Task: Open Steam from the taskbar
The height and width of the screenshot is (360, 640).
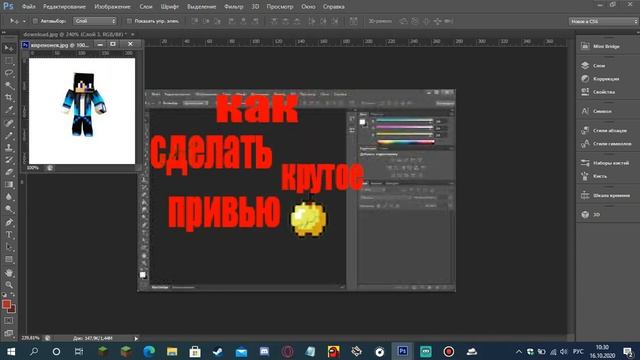Action: [x=218, y=351]
